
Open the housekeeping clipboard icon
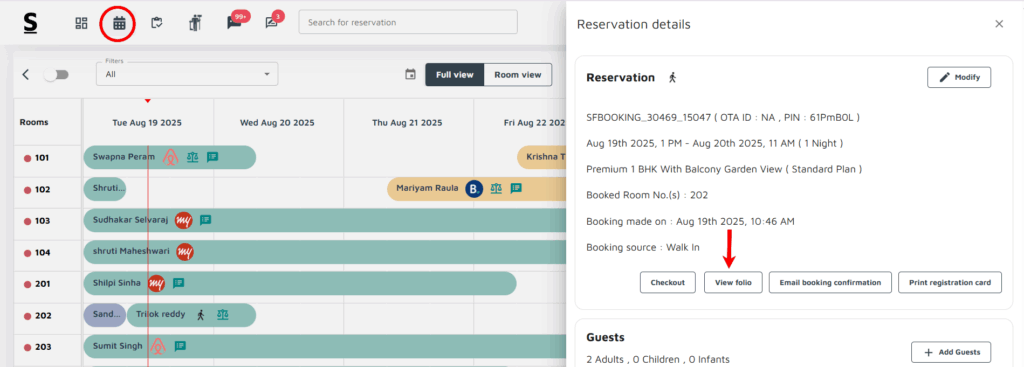pyautogui.click(x=157, y=23)
